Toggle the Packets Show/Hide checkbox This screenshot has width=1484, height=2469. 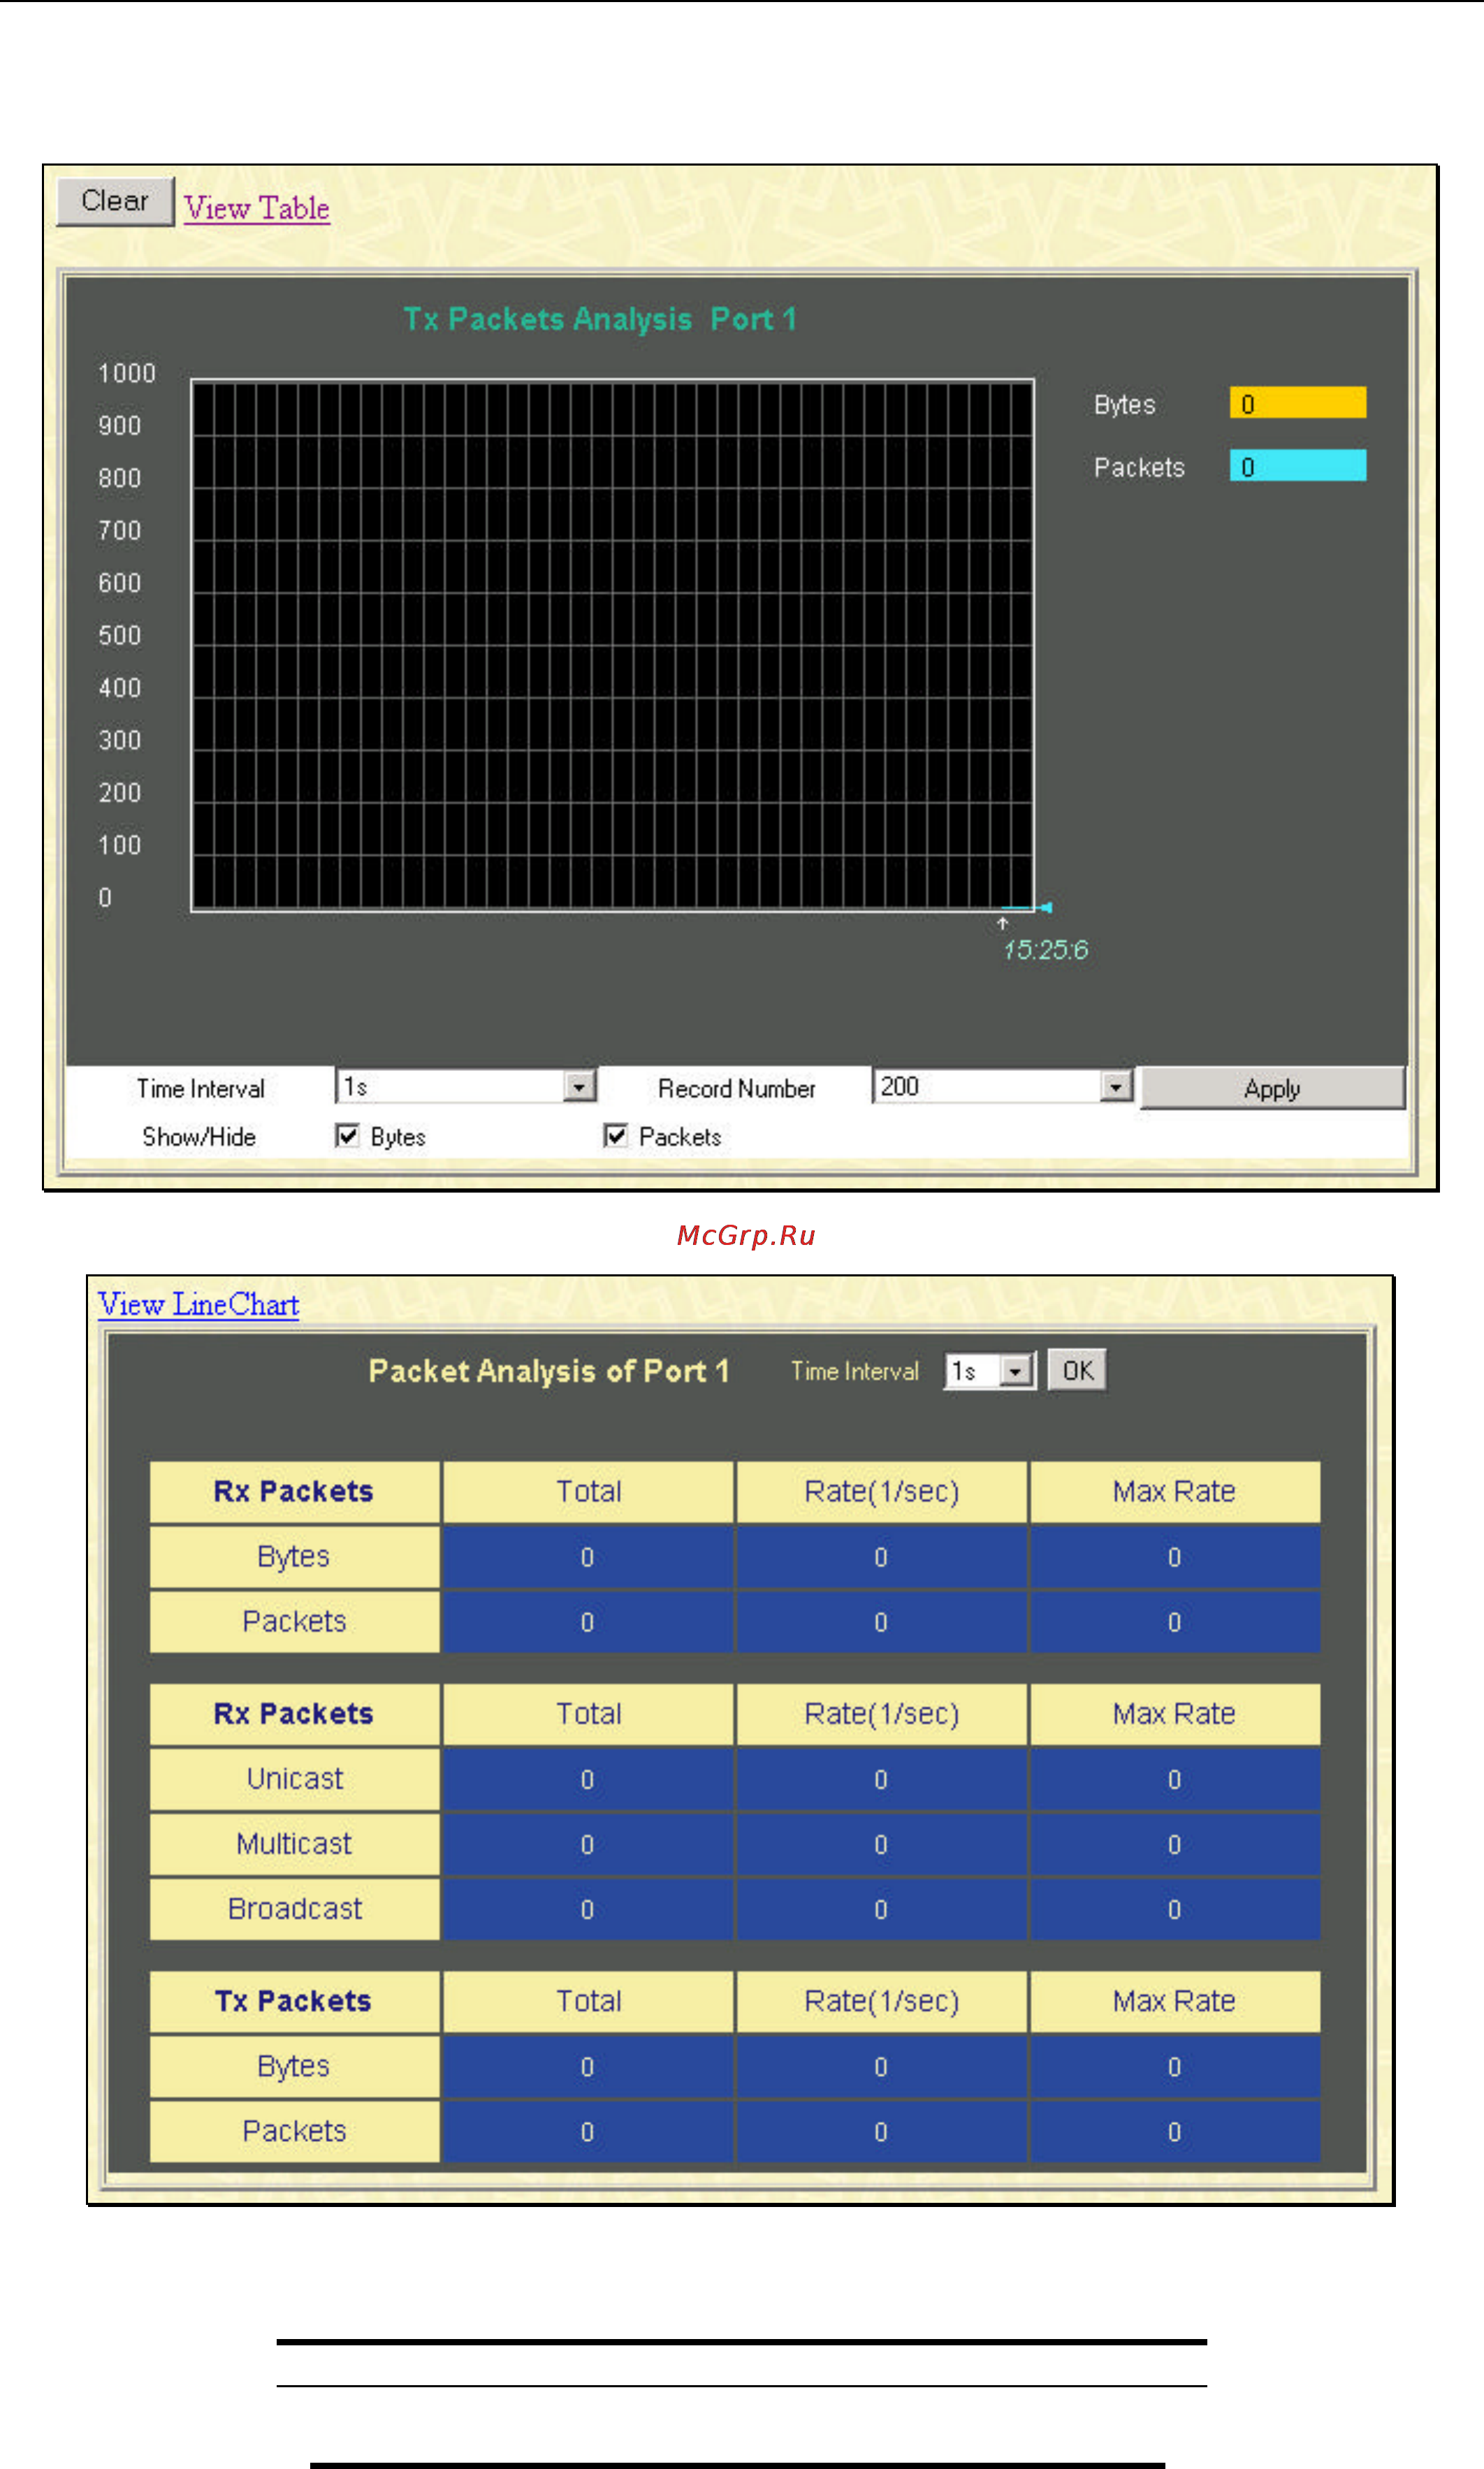616,1136
